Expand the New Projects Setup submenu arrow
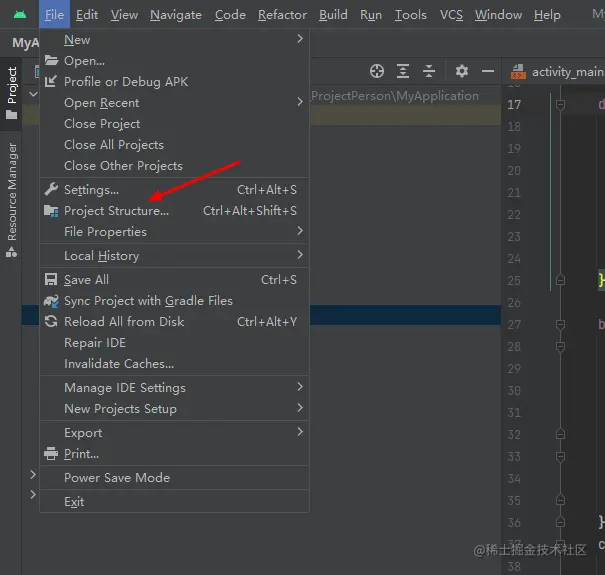The width and height of the screenshot is (605, 575). click(x=300, y=408)
